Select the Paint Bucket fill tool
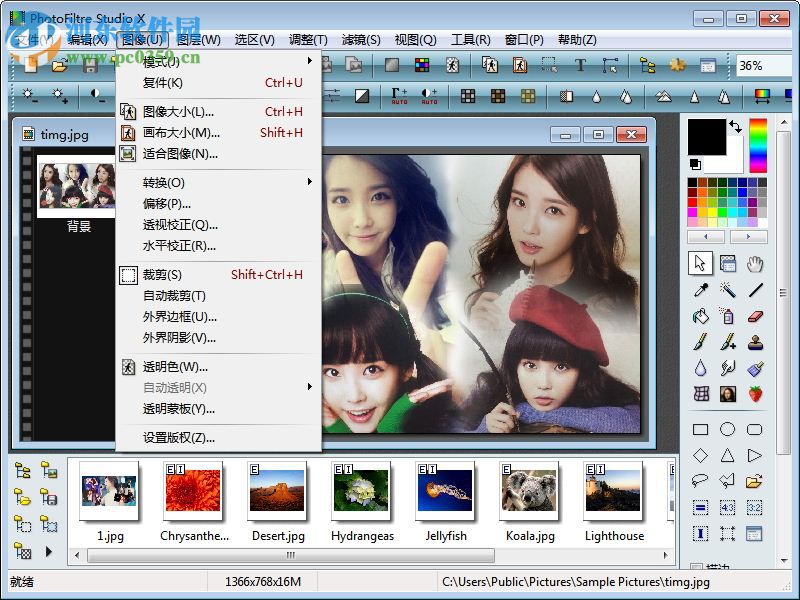This screenshot has height=600, width=800. (700, 318)
